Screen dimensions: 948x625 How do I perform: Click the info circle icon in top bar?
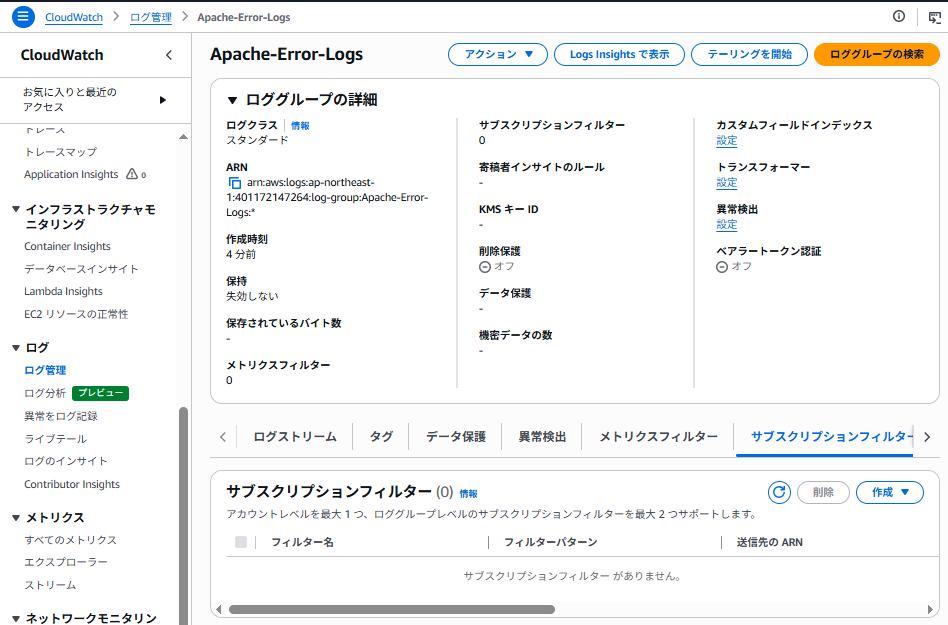click(899, 16)
